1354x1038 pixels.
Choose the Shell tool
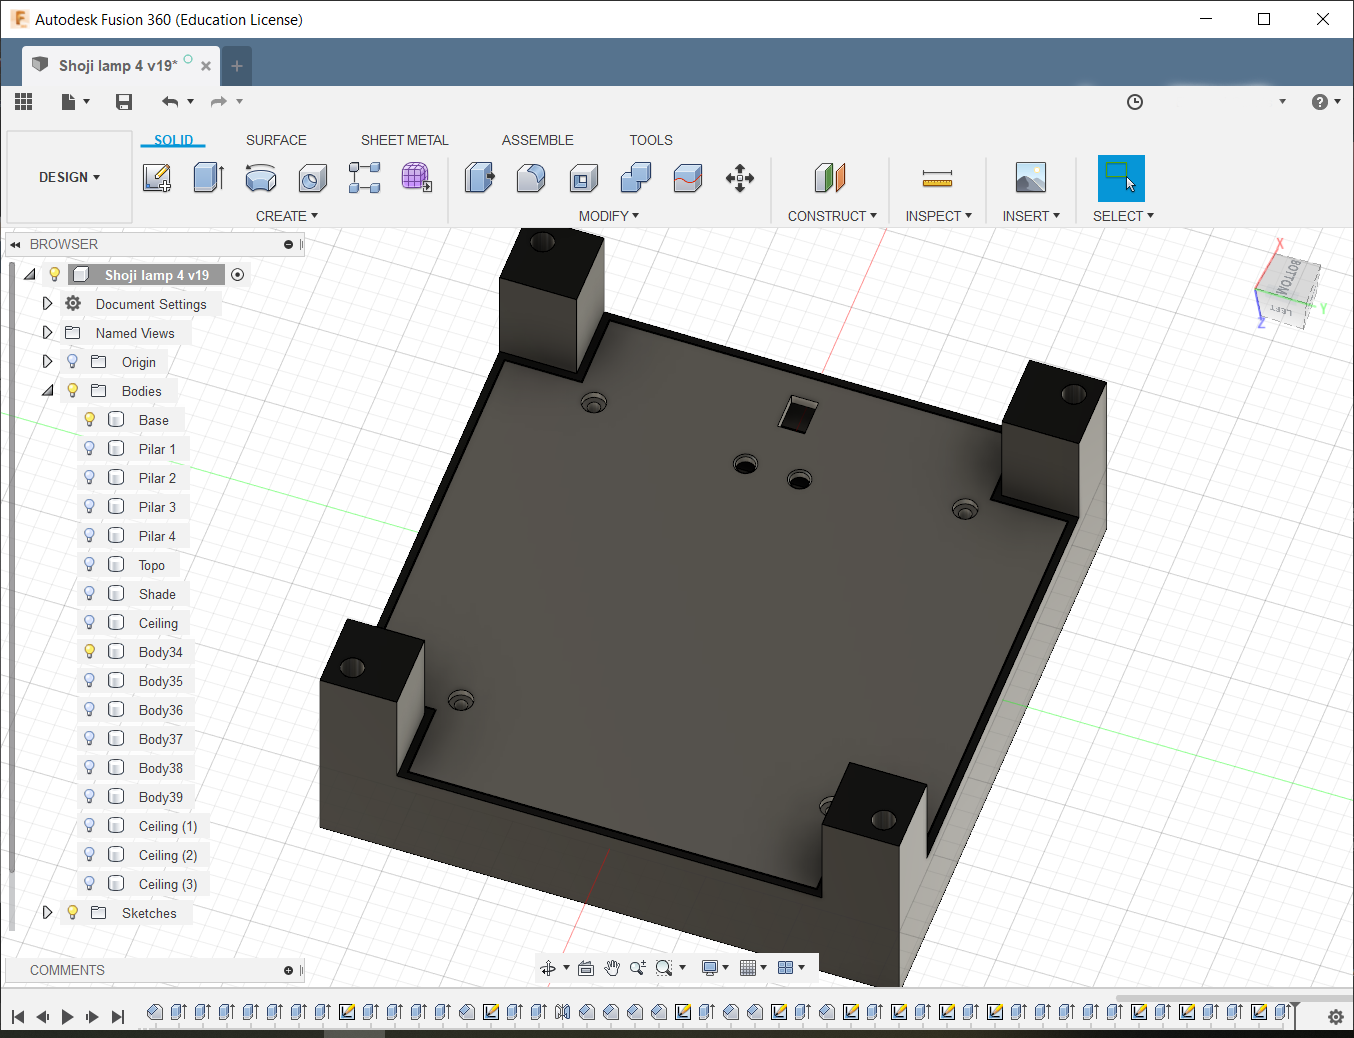pyautogui.click(x=583, y=178)
